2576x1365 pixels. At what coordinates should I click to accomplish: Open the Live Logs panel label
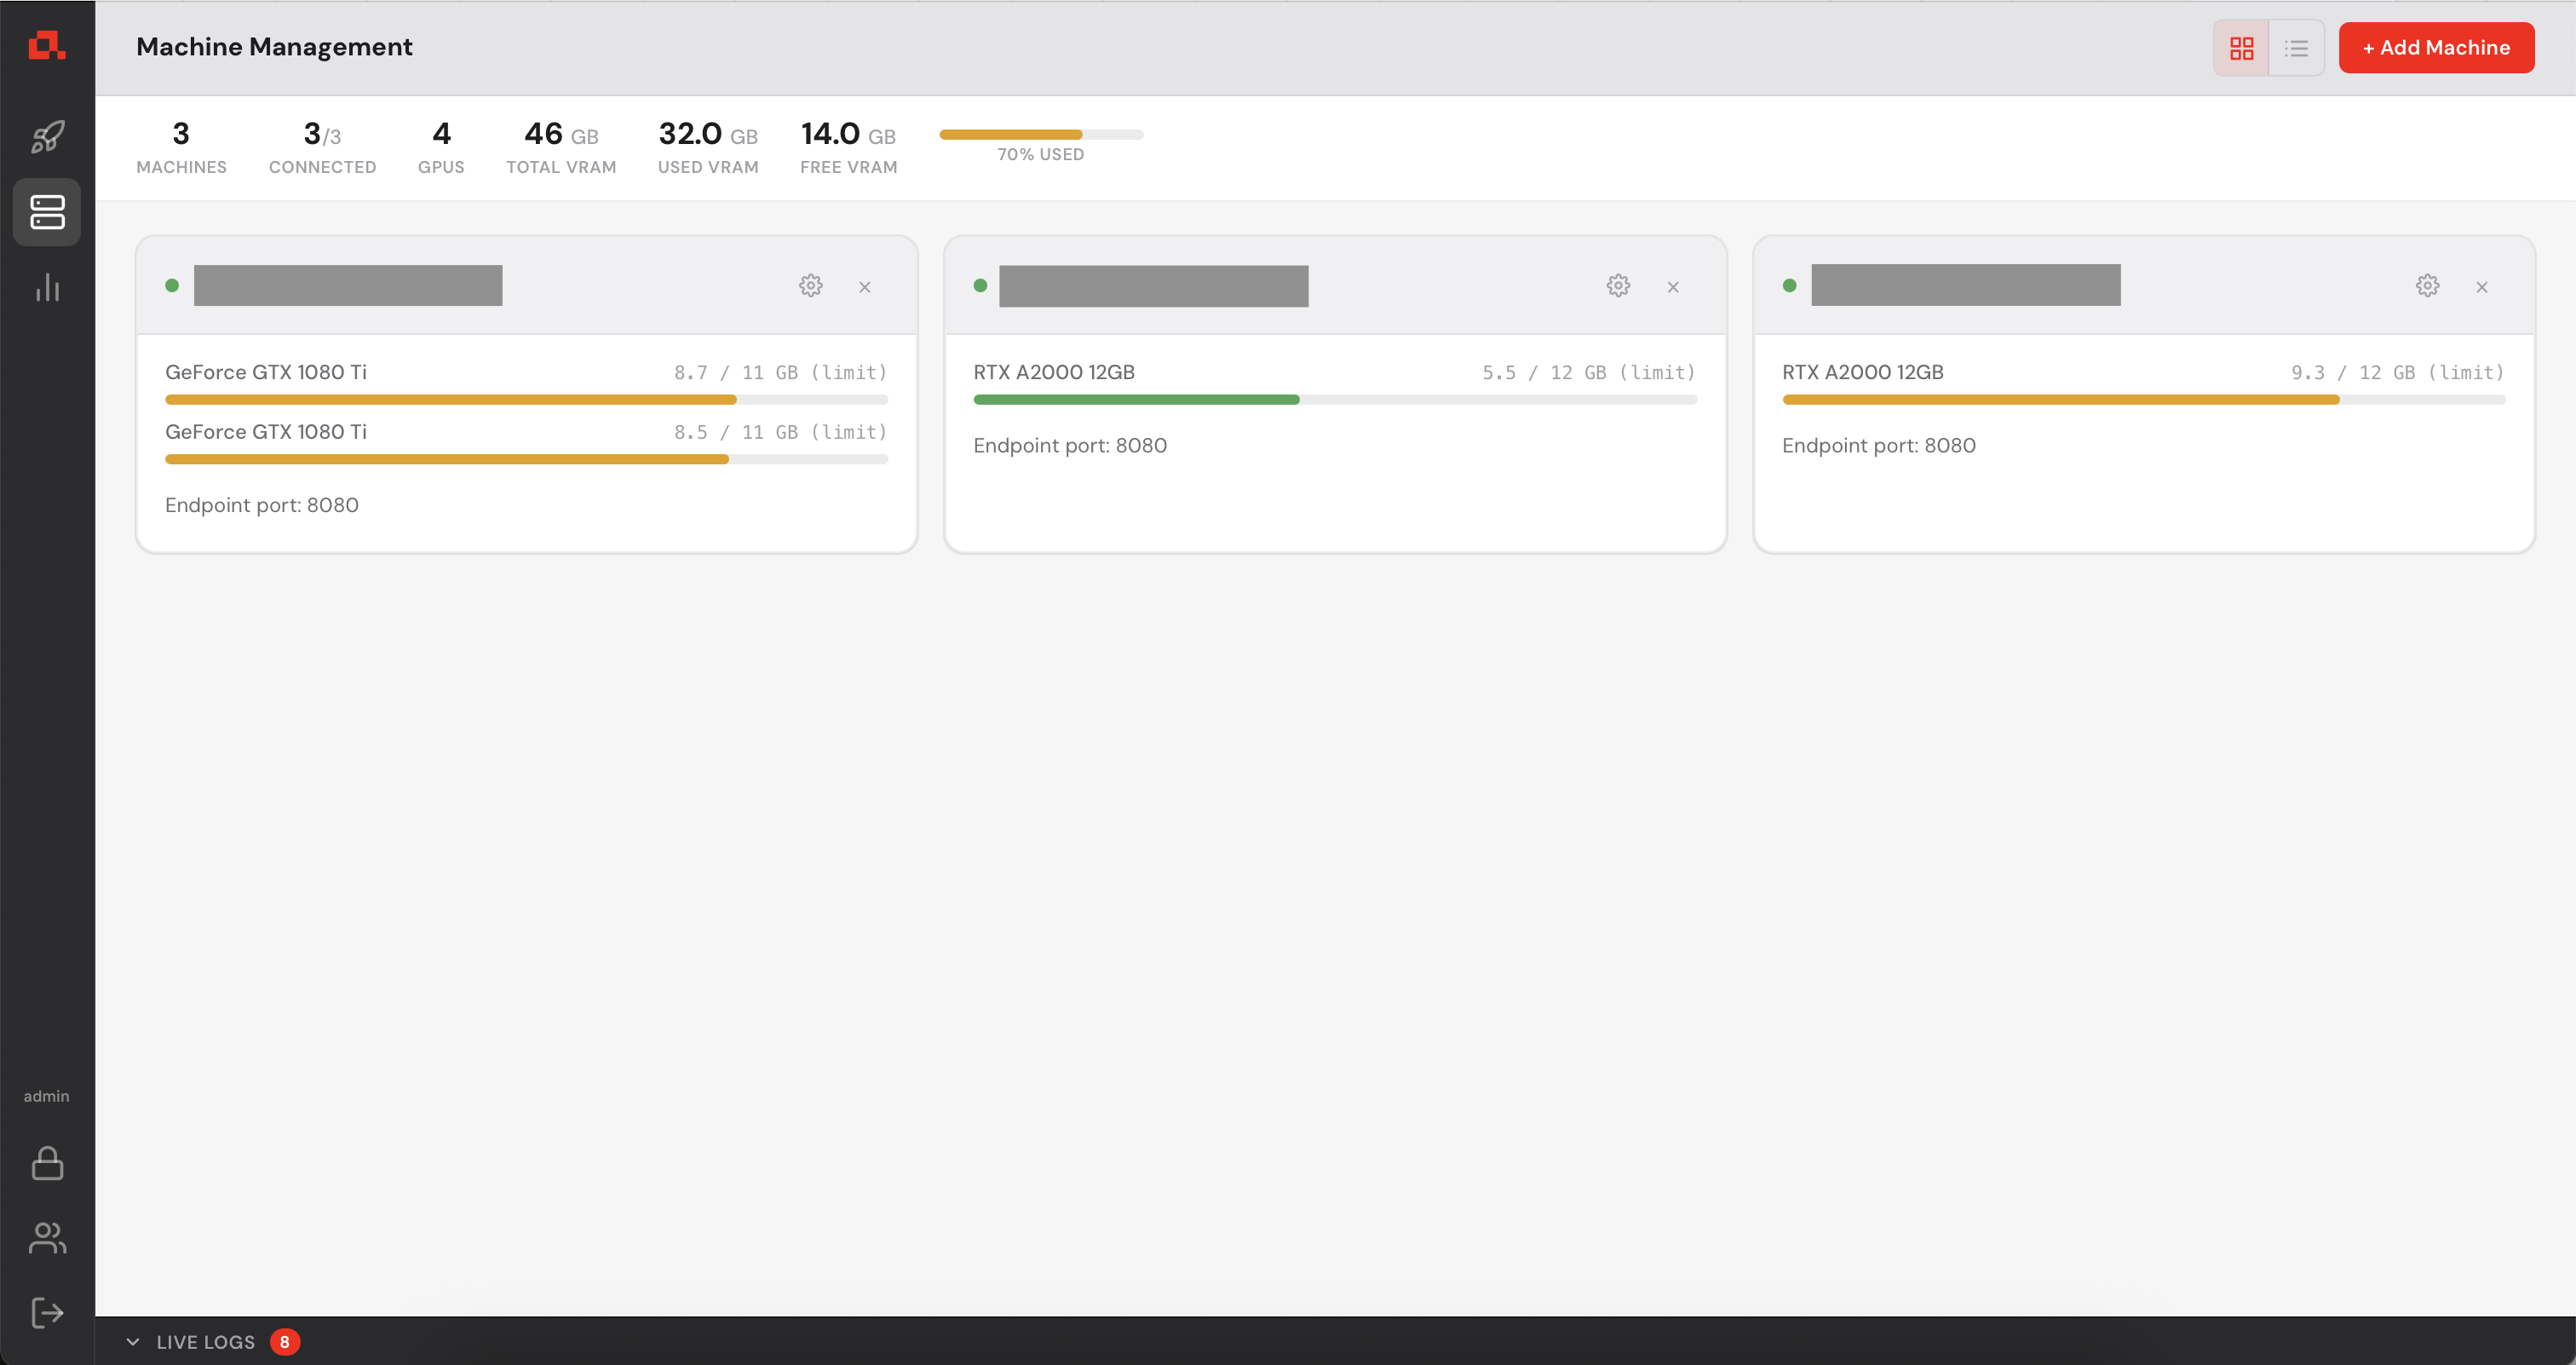pyautogui.click(x=205, y=1342)
